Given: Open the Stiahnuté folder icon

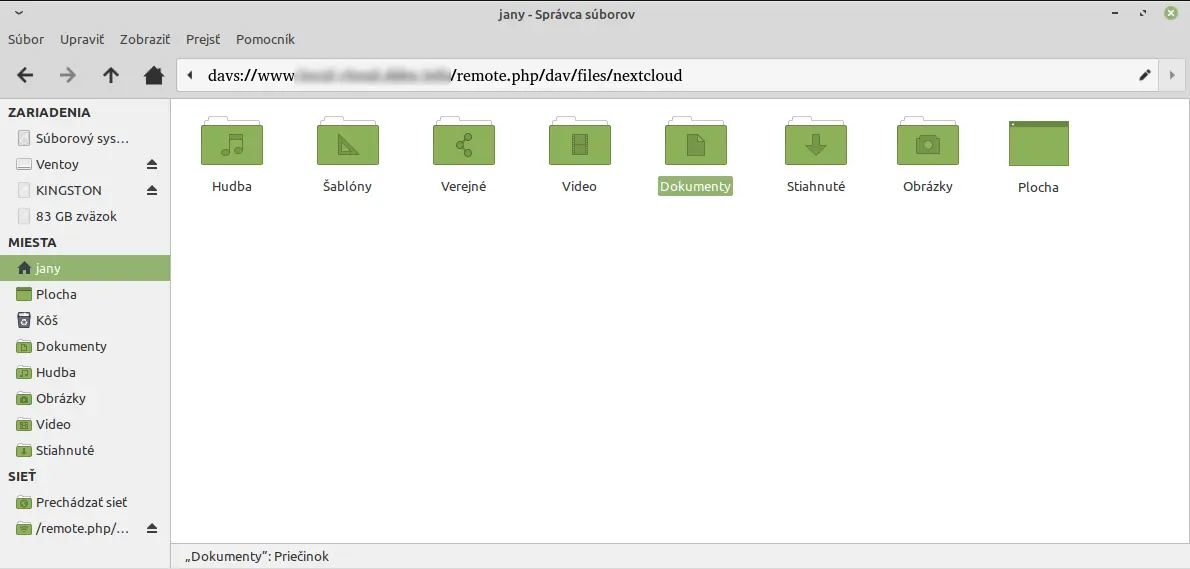Looking at the screenshot, I should [x=816, y=141].
